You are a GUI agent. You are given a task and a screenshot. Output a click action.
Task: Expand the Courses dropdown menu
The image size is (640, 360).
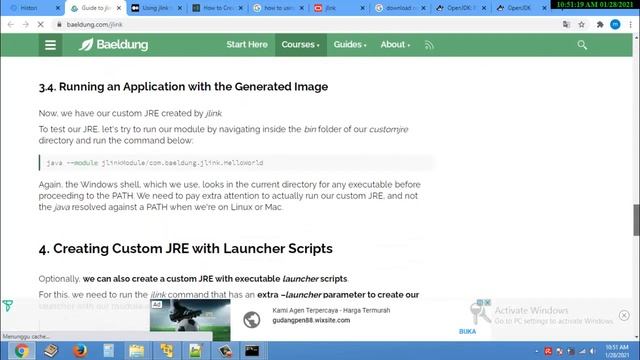[x=300, y=45]
